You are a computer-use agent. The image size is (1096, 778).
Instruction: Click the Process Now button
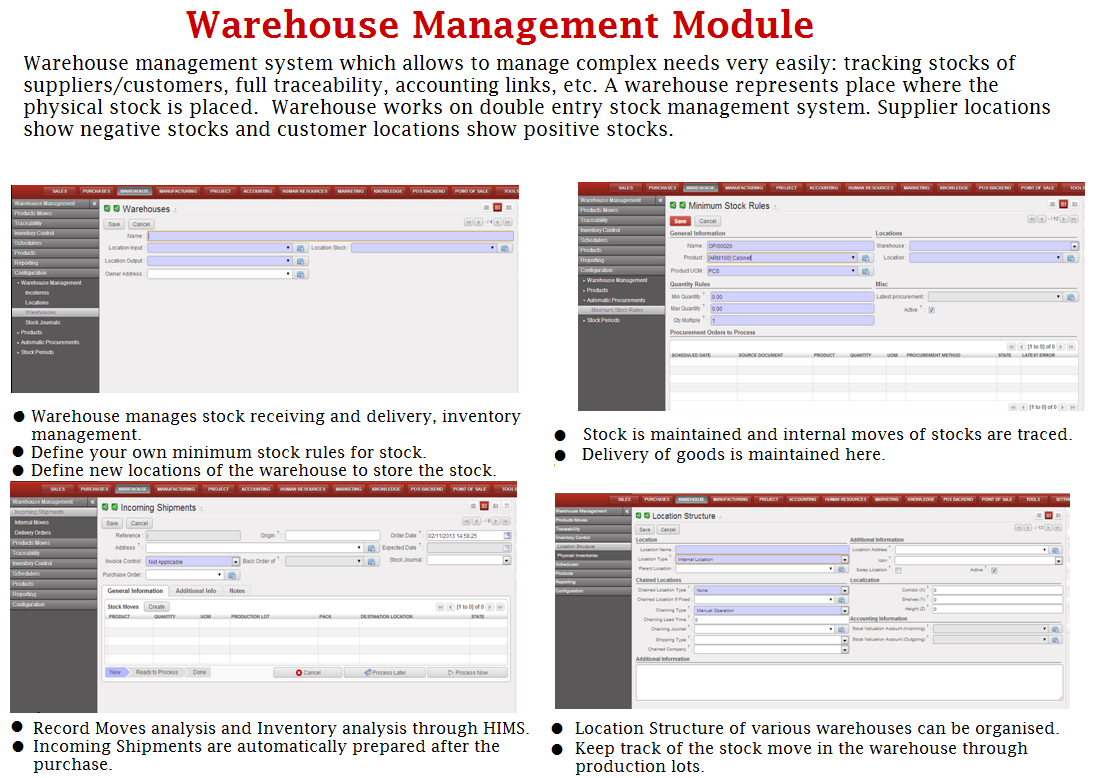pos(467,673)
